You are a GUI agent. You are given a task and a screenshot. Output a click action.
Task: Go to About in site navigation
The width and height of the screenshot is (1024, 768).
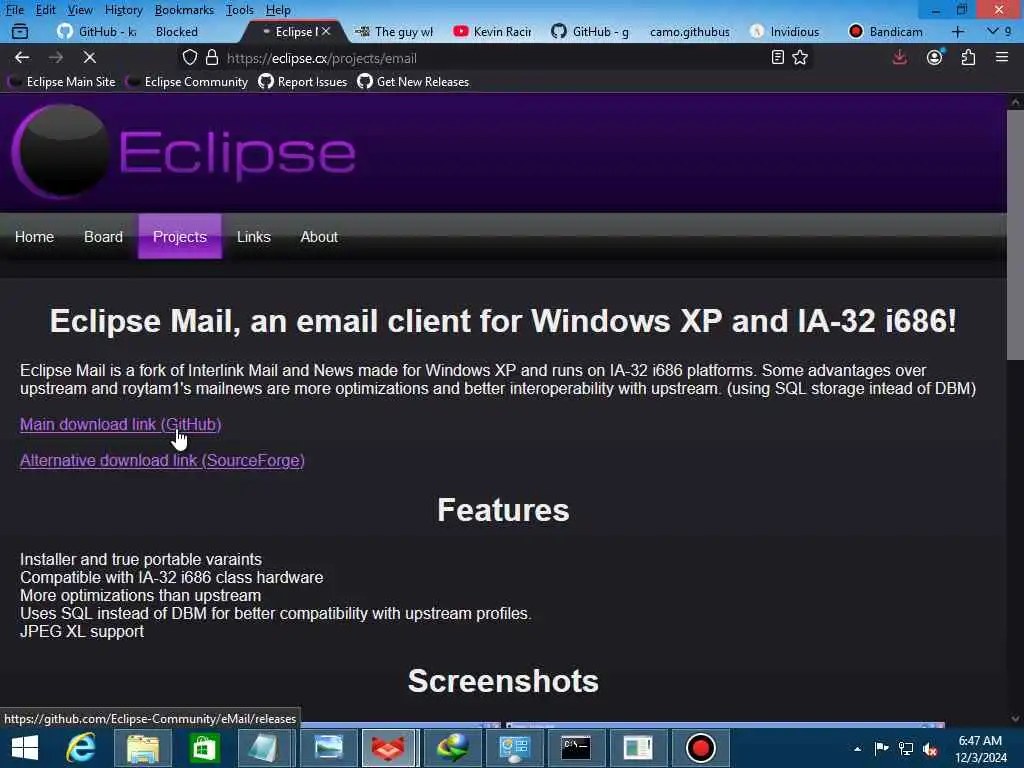tap(319, 236)
